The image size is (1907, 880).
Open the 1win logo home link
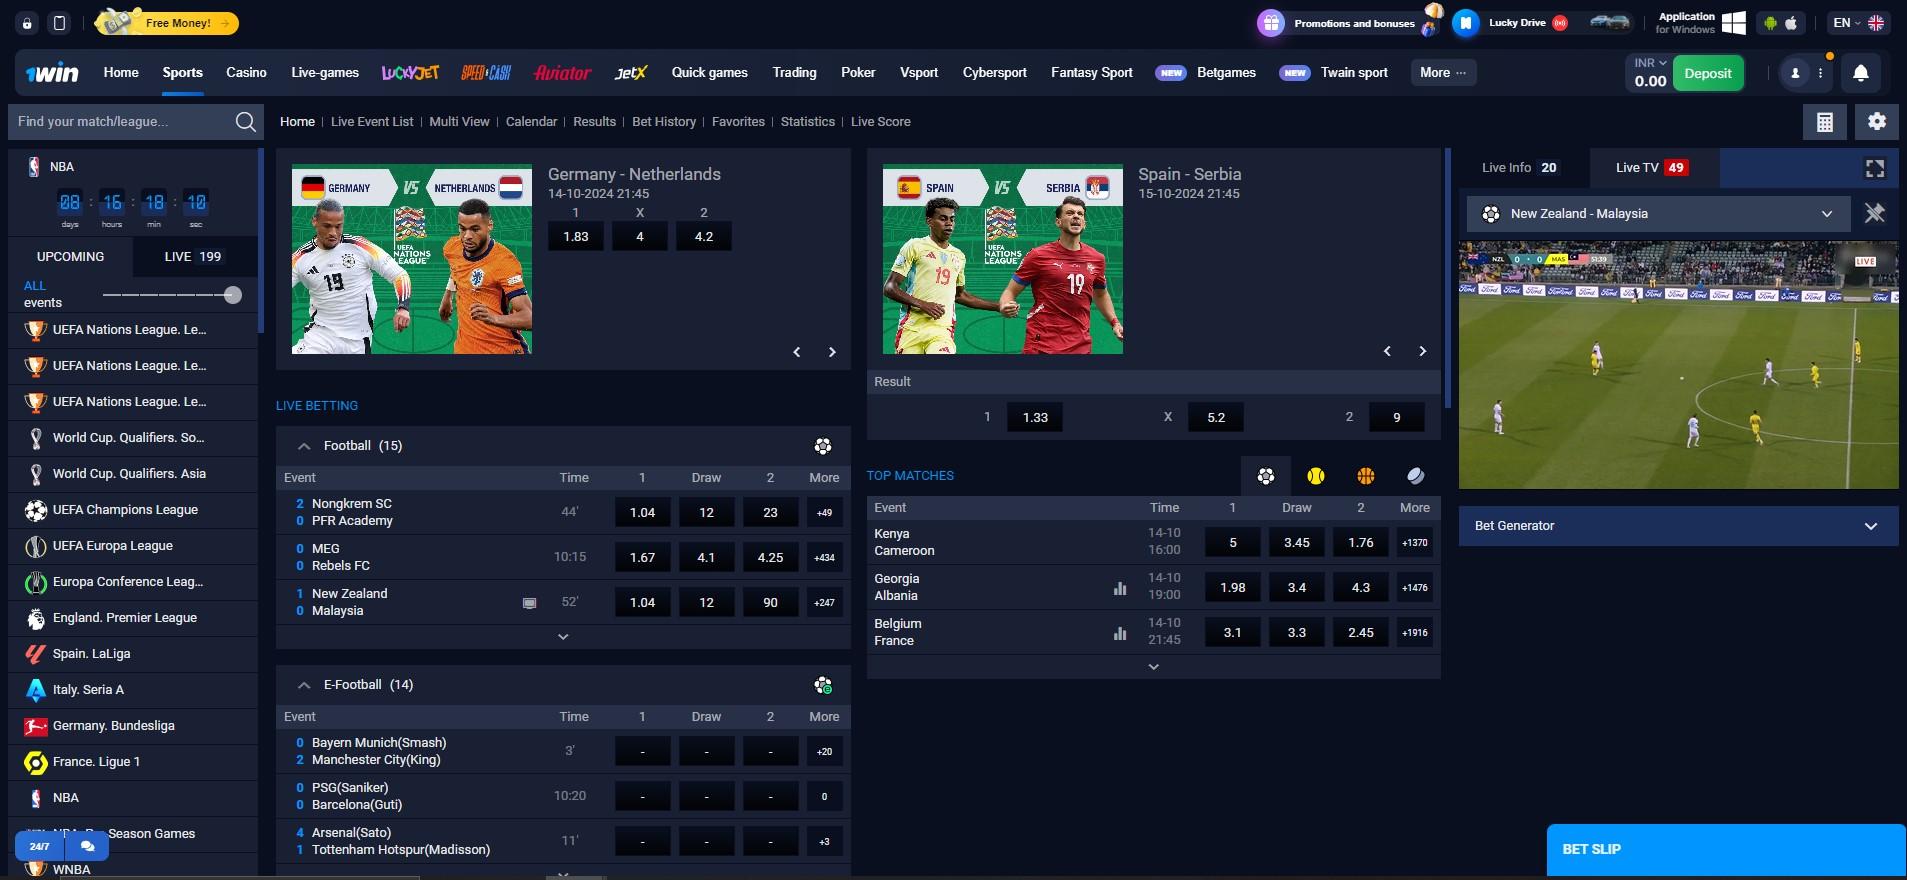pos(52,73)
